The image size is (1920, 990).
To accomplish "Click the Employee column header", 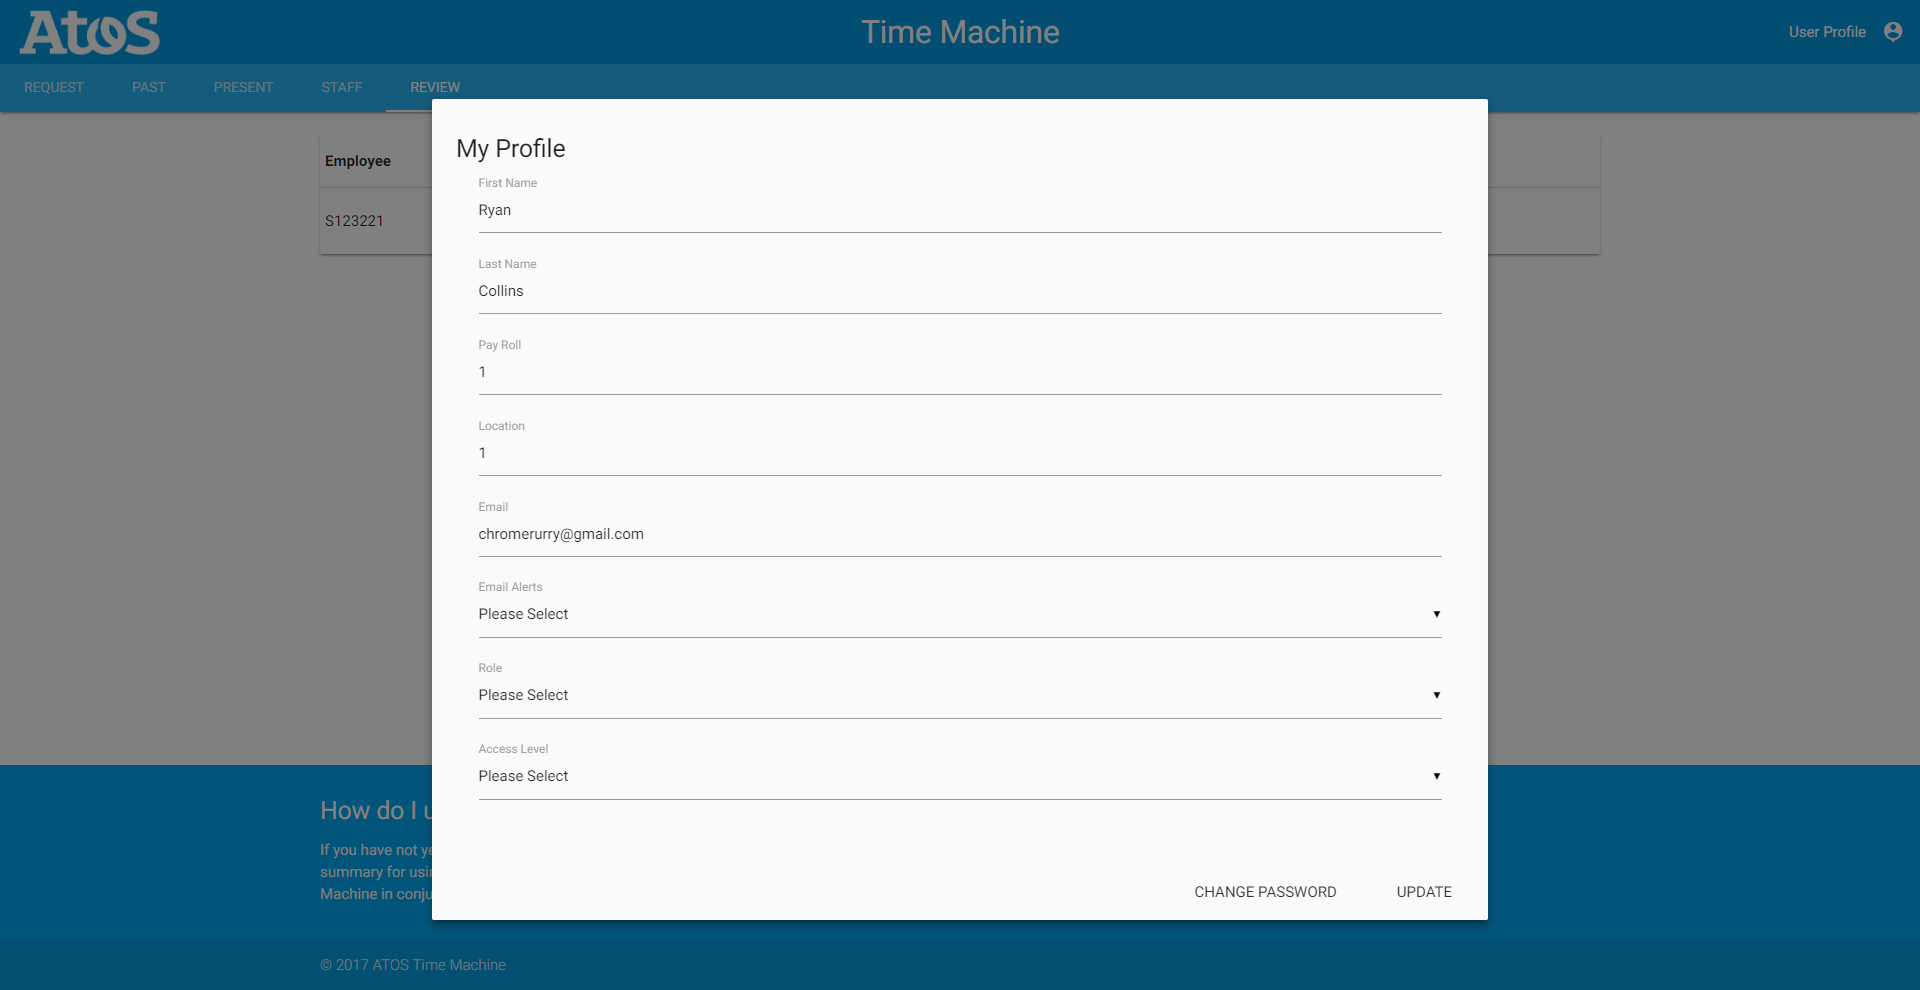I will (358, 161).
